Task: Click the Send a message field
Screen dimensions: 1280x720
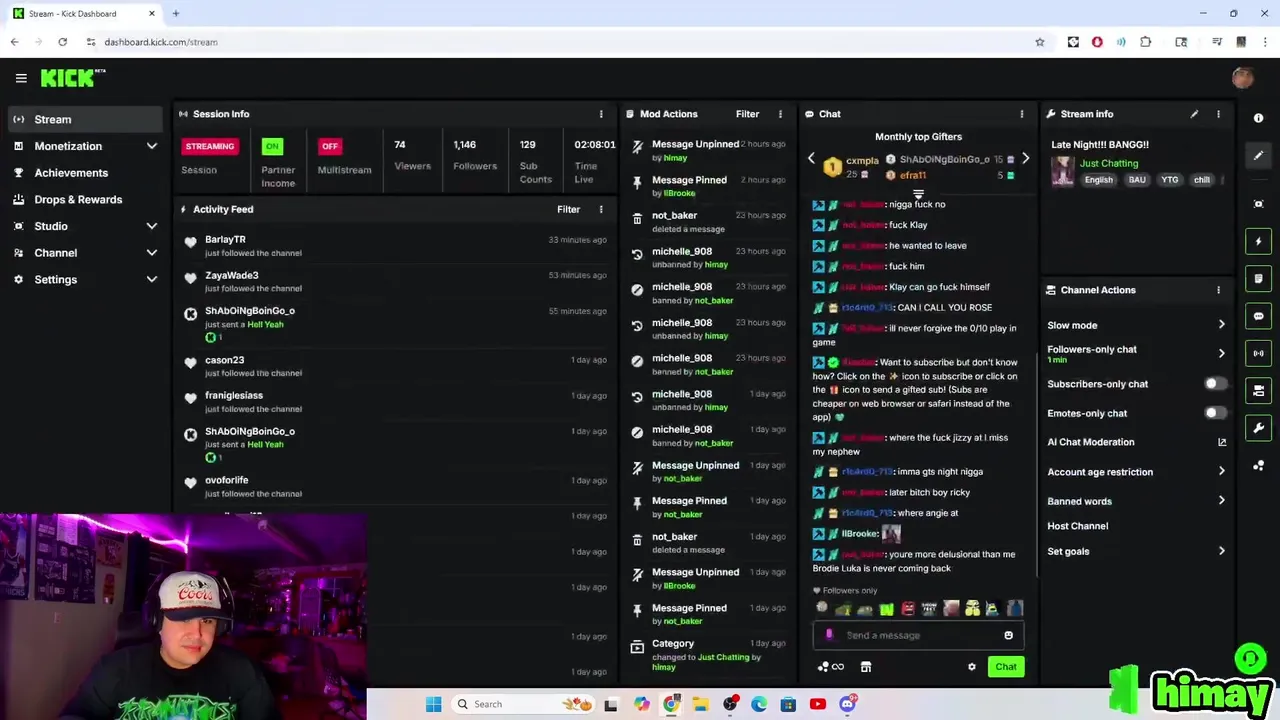Action: click(x=917, y=635)
